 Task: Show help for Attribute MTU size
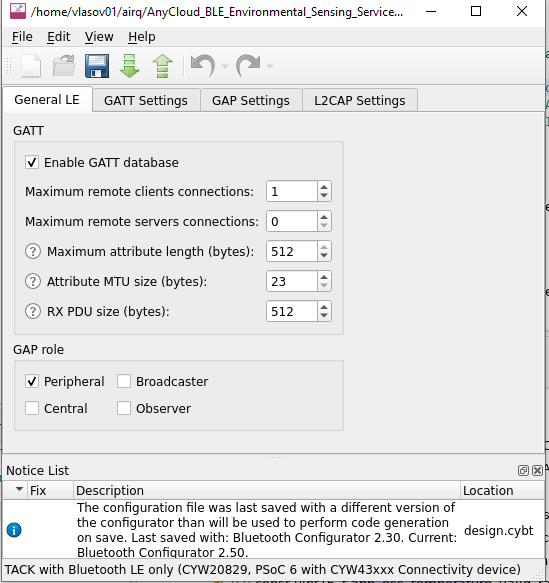pos(33,281)
